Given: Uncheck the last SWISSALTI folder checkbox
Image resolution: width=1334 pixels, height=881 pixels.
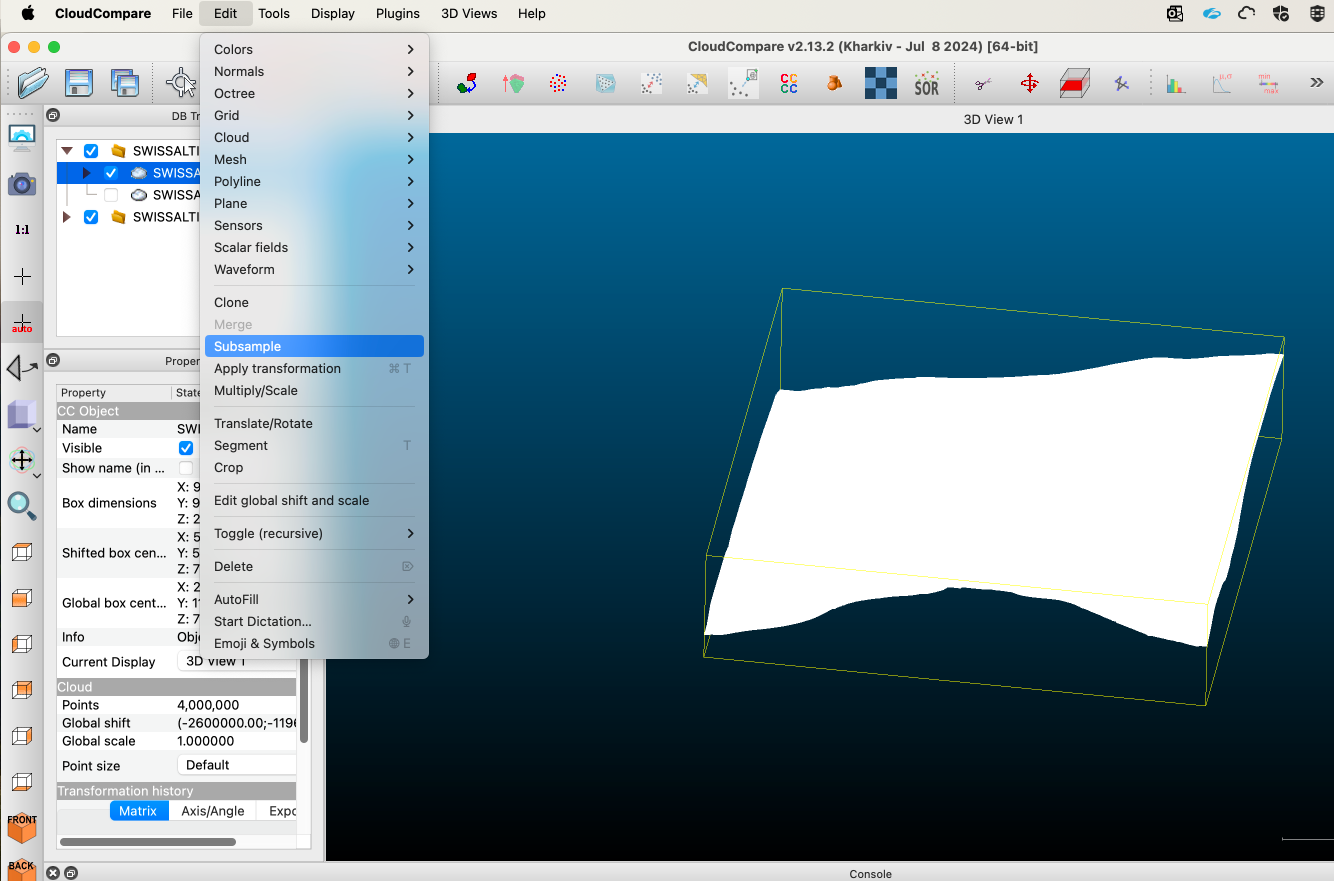Looking at the screenshot, I should 91,217.
